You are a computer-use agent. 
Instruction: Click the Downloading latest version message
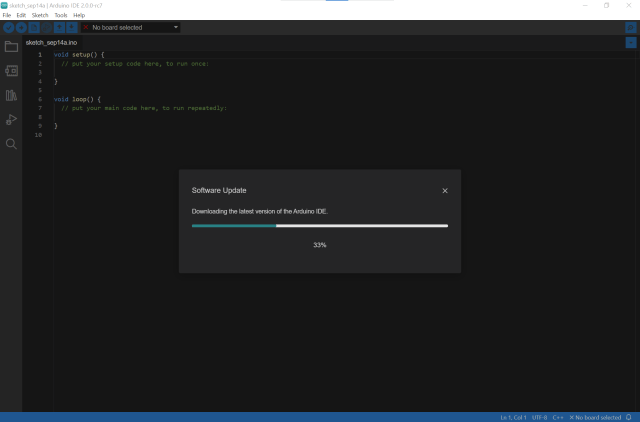(260, 211)
